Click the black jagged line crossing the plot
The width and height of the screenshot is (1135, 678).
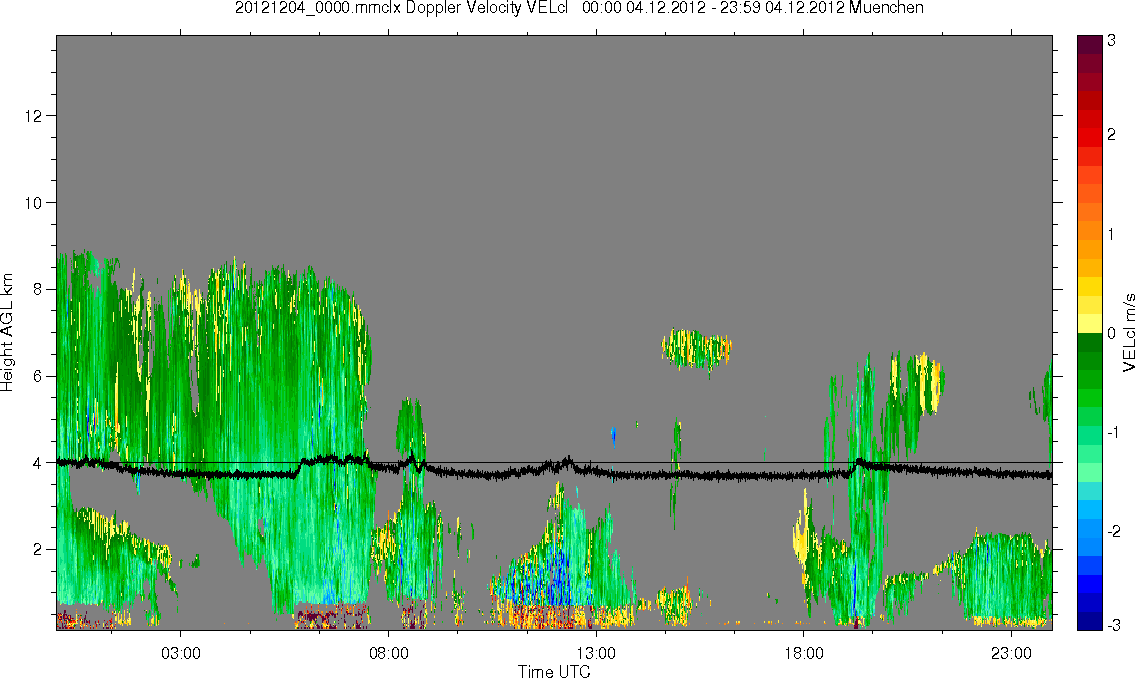(x=554, y=469)
